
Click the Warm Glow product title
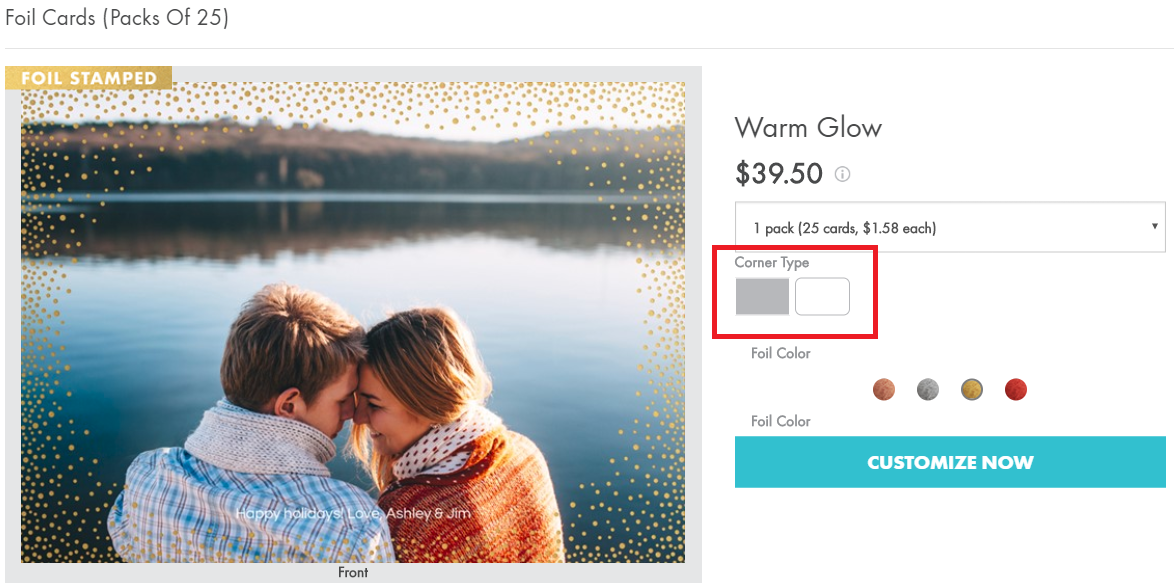808,128
